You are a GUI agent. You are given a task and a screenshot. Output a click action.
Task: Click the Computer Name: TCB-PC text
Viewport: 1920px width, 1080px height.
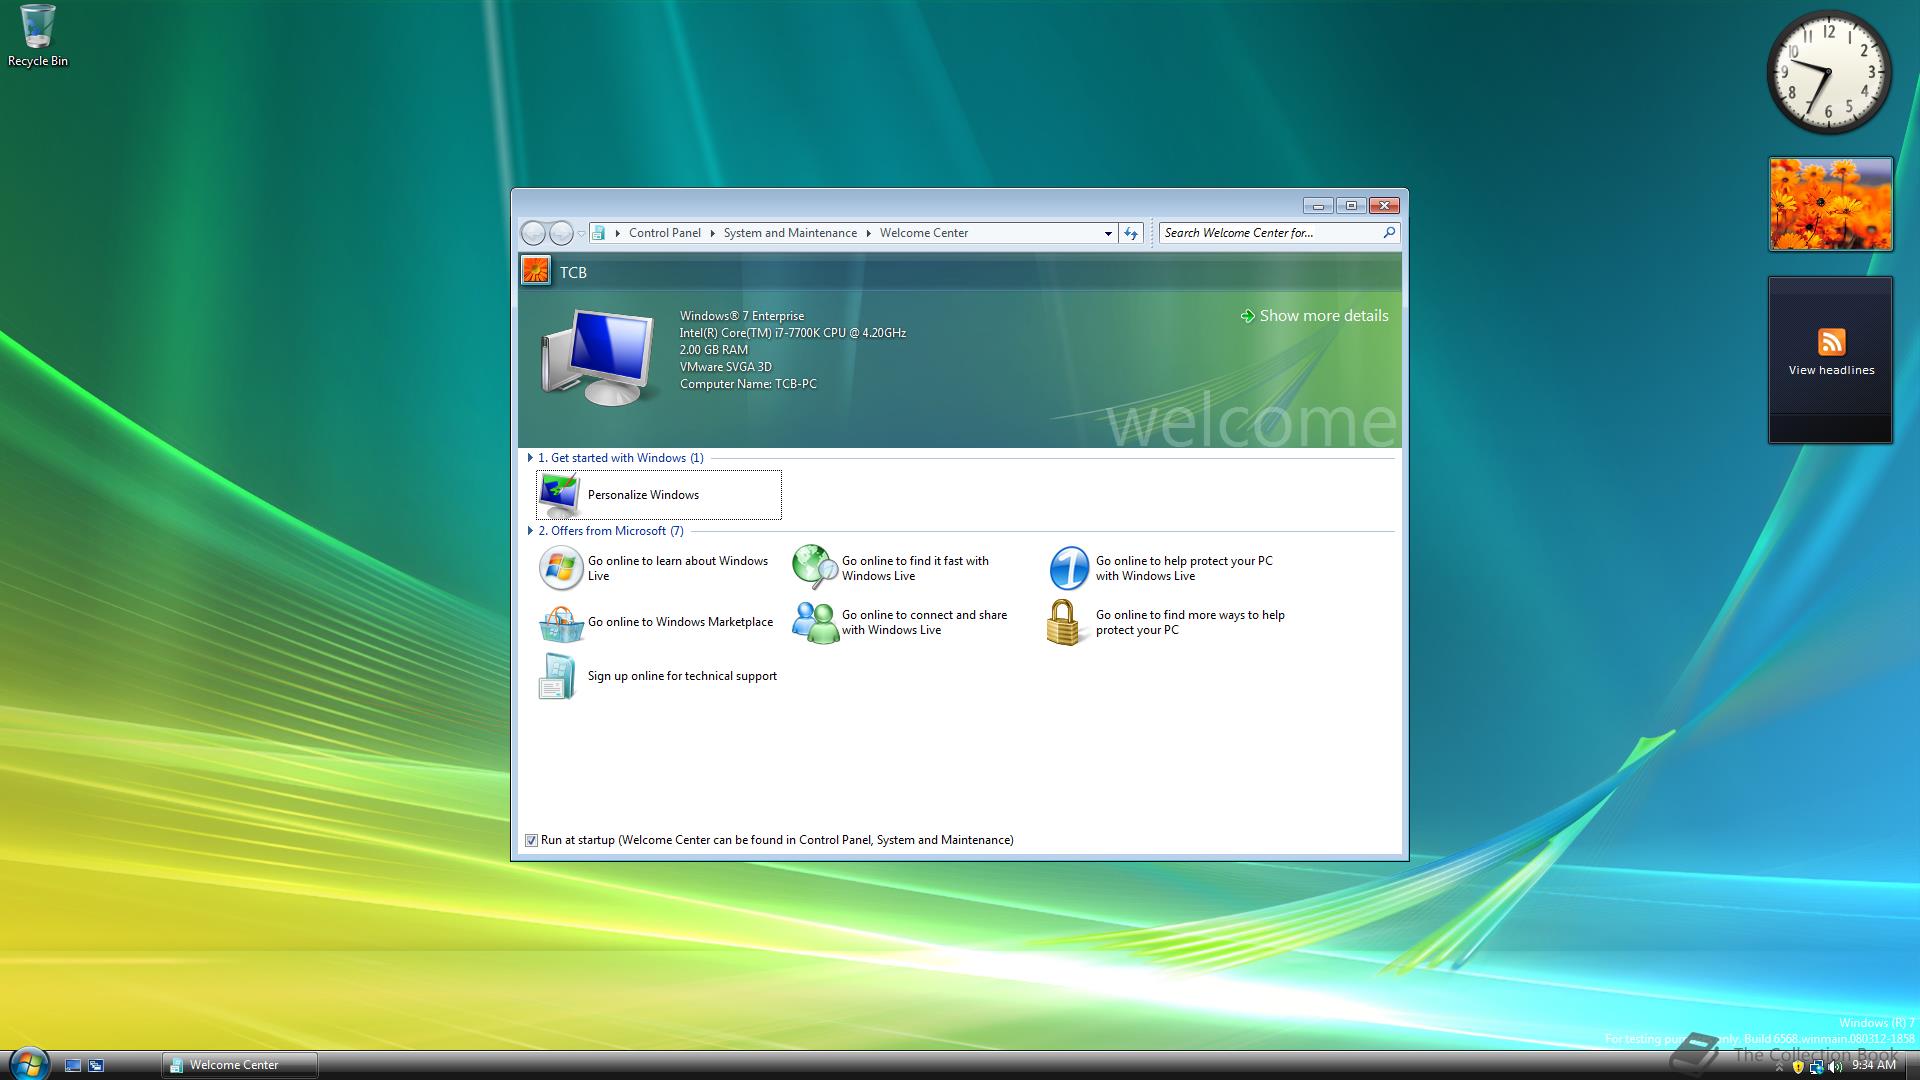point(748,384)
